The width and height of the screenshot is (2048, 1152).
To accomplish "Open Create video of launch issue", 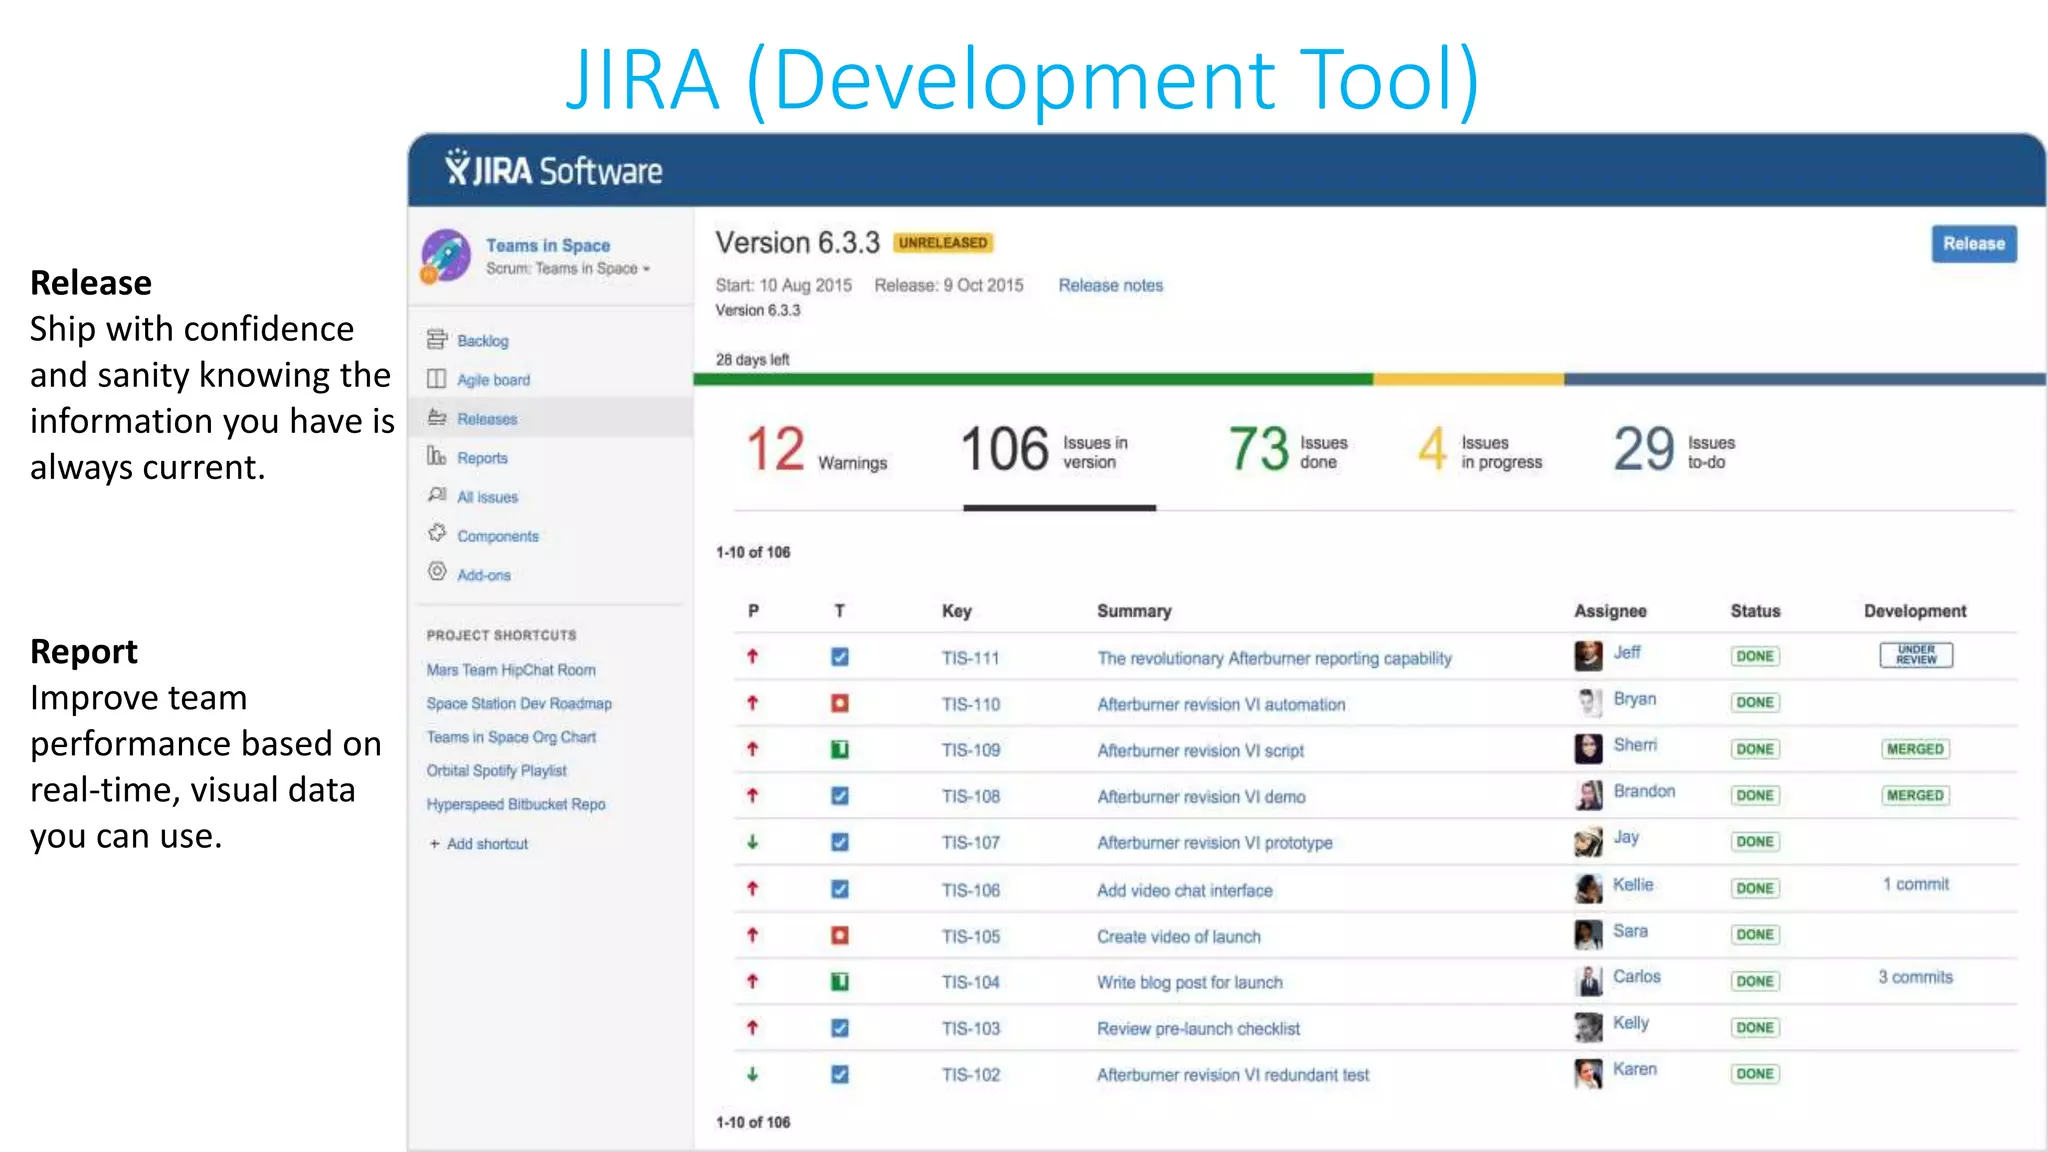I will 1179,937.
